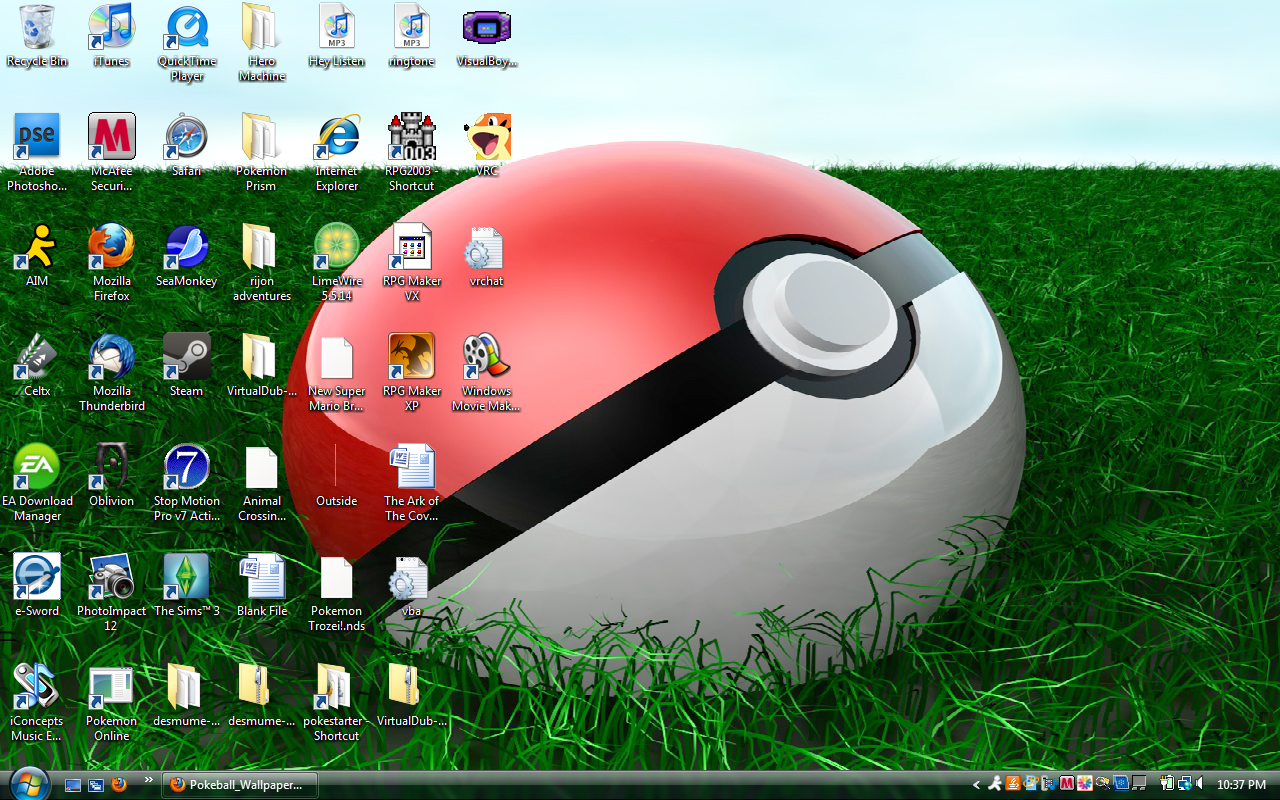Open the volume speaker tray icon

(1201, 784)
